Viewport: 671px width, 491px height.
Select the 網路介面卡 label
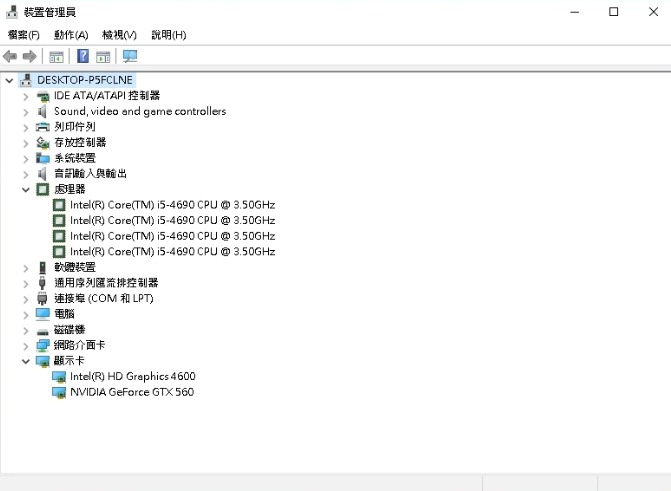coord(80,345)
